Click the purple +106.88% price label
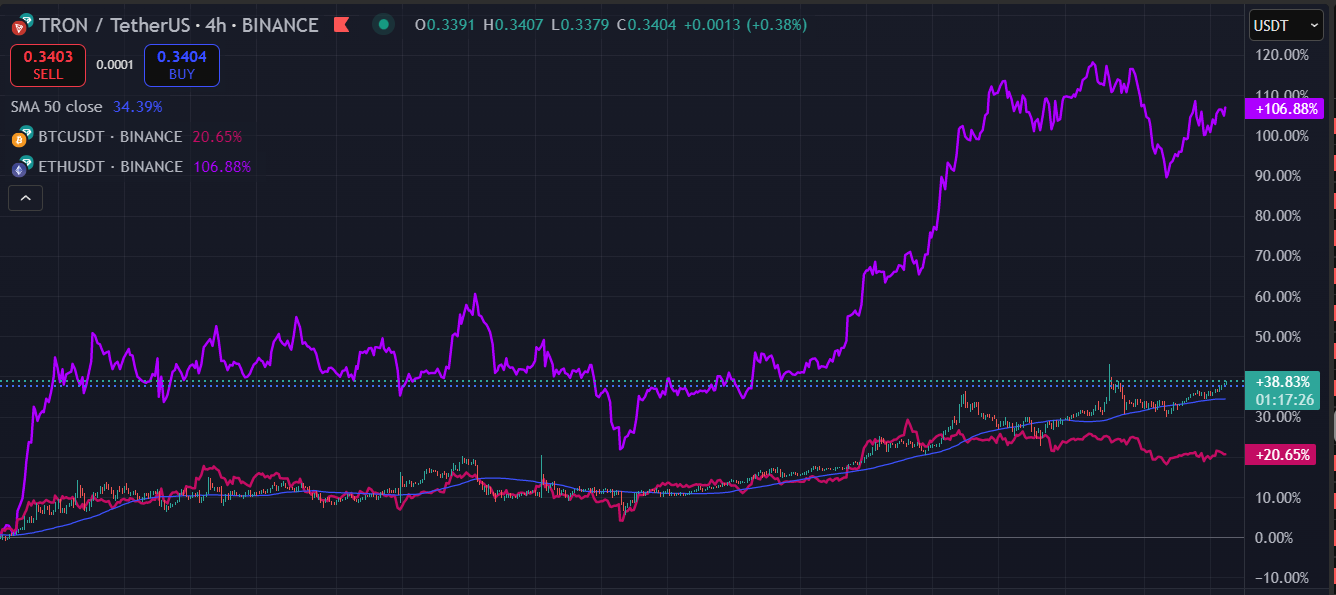 click(1284, 109)
